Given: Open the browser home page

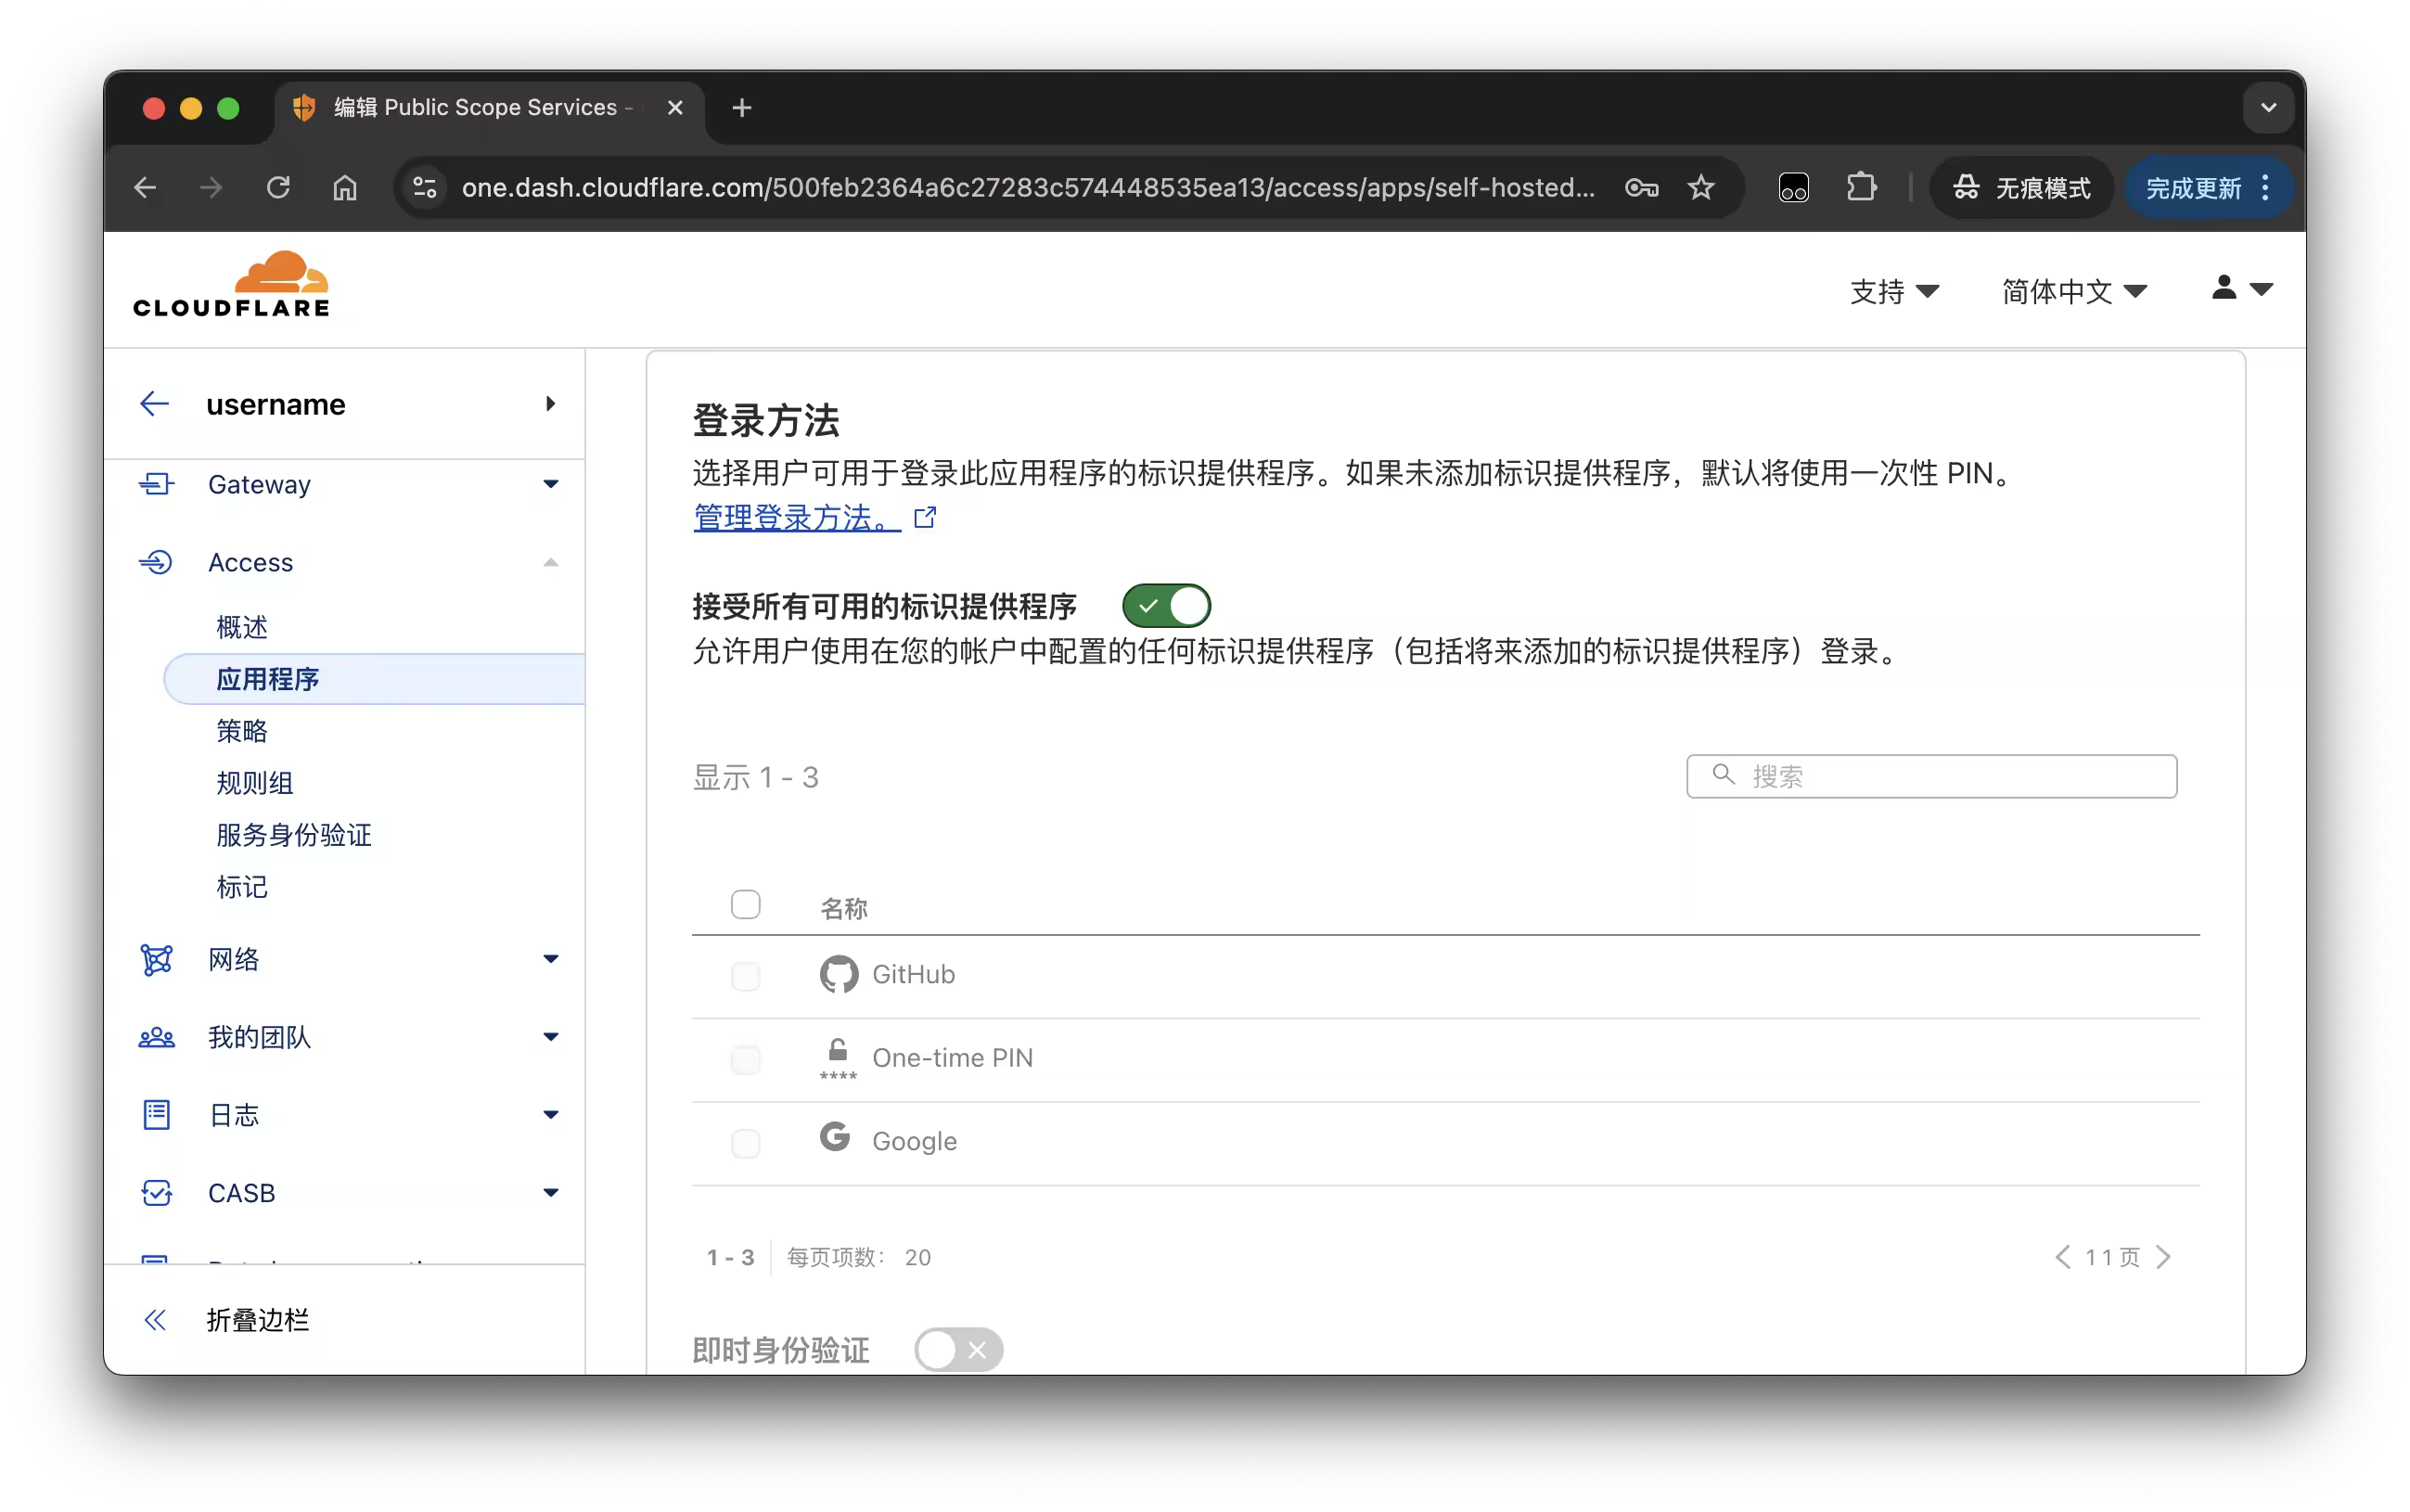Looking at the screenshot, I should click(x=345, y=187).
